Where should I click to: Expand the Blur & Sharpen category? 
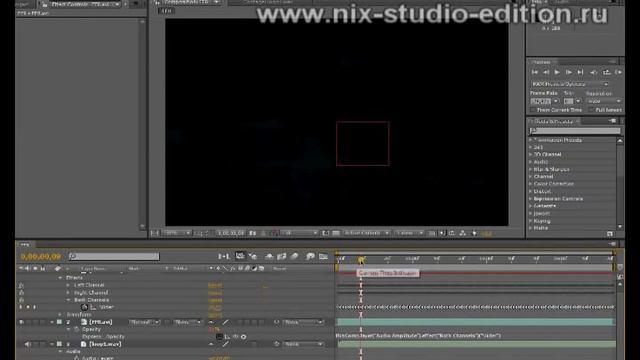click(531, 169)
